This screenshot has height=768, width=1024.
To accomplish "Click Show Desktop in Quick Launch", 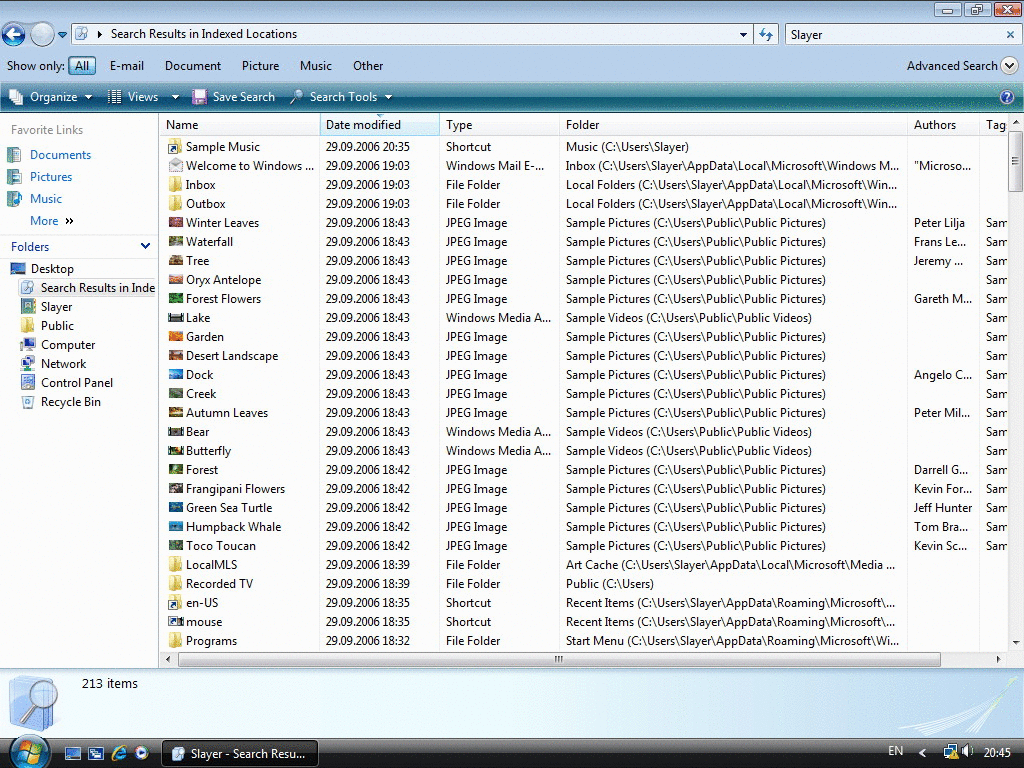I will pyautogui.click(x=72, y=754).
